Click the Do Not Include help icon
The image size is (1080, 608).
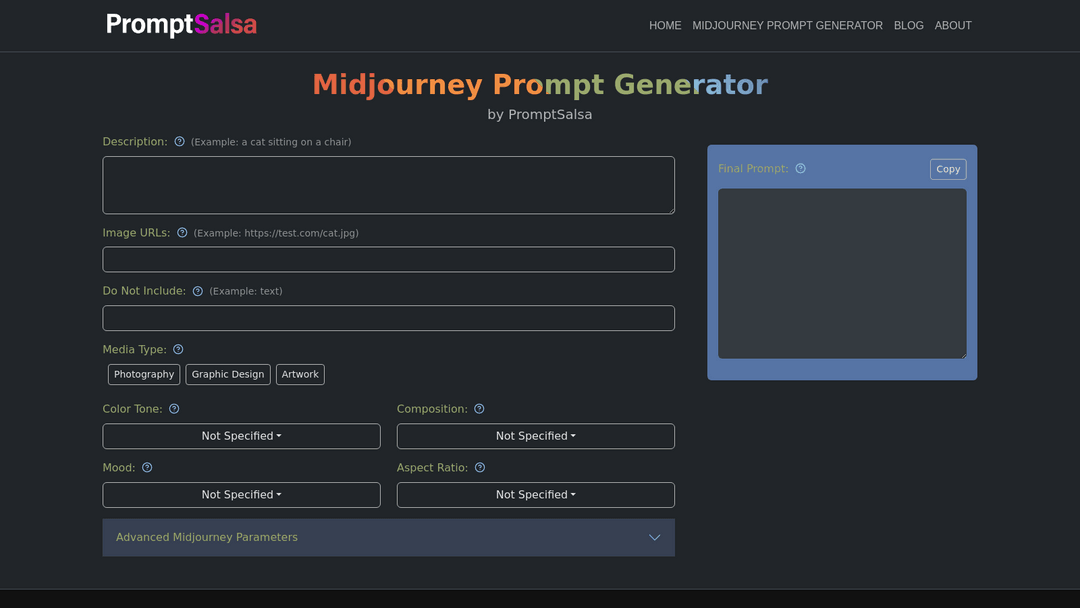click(198, 291)
